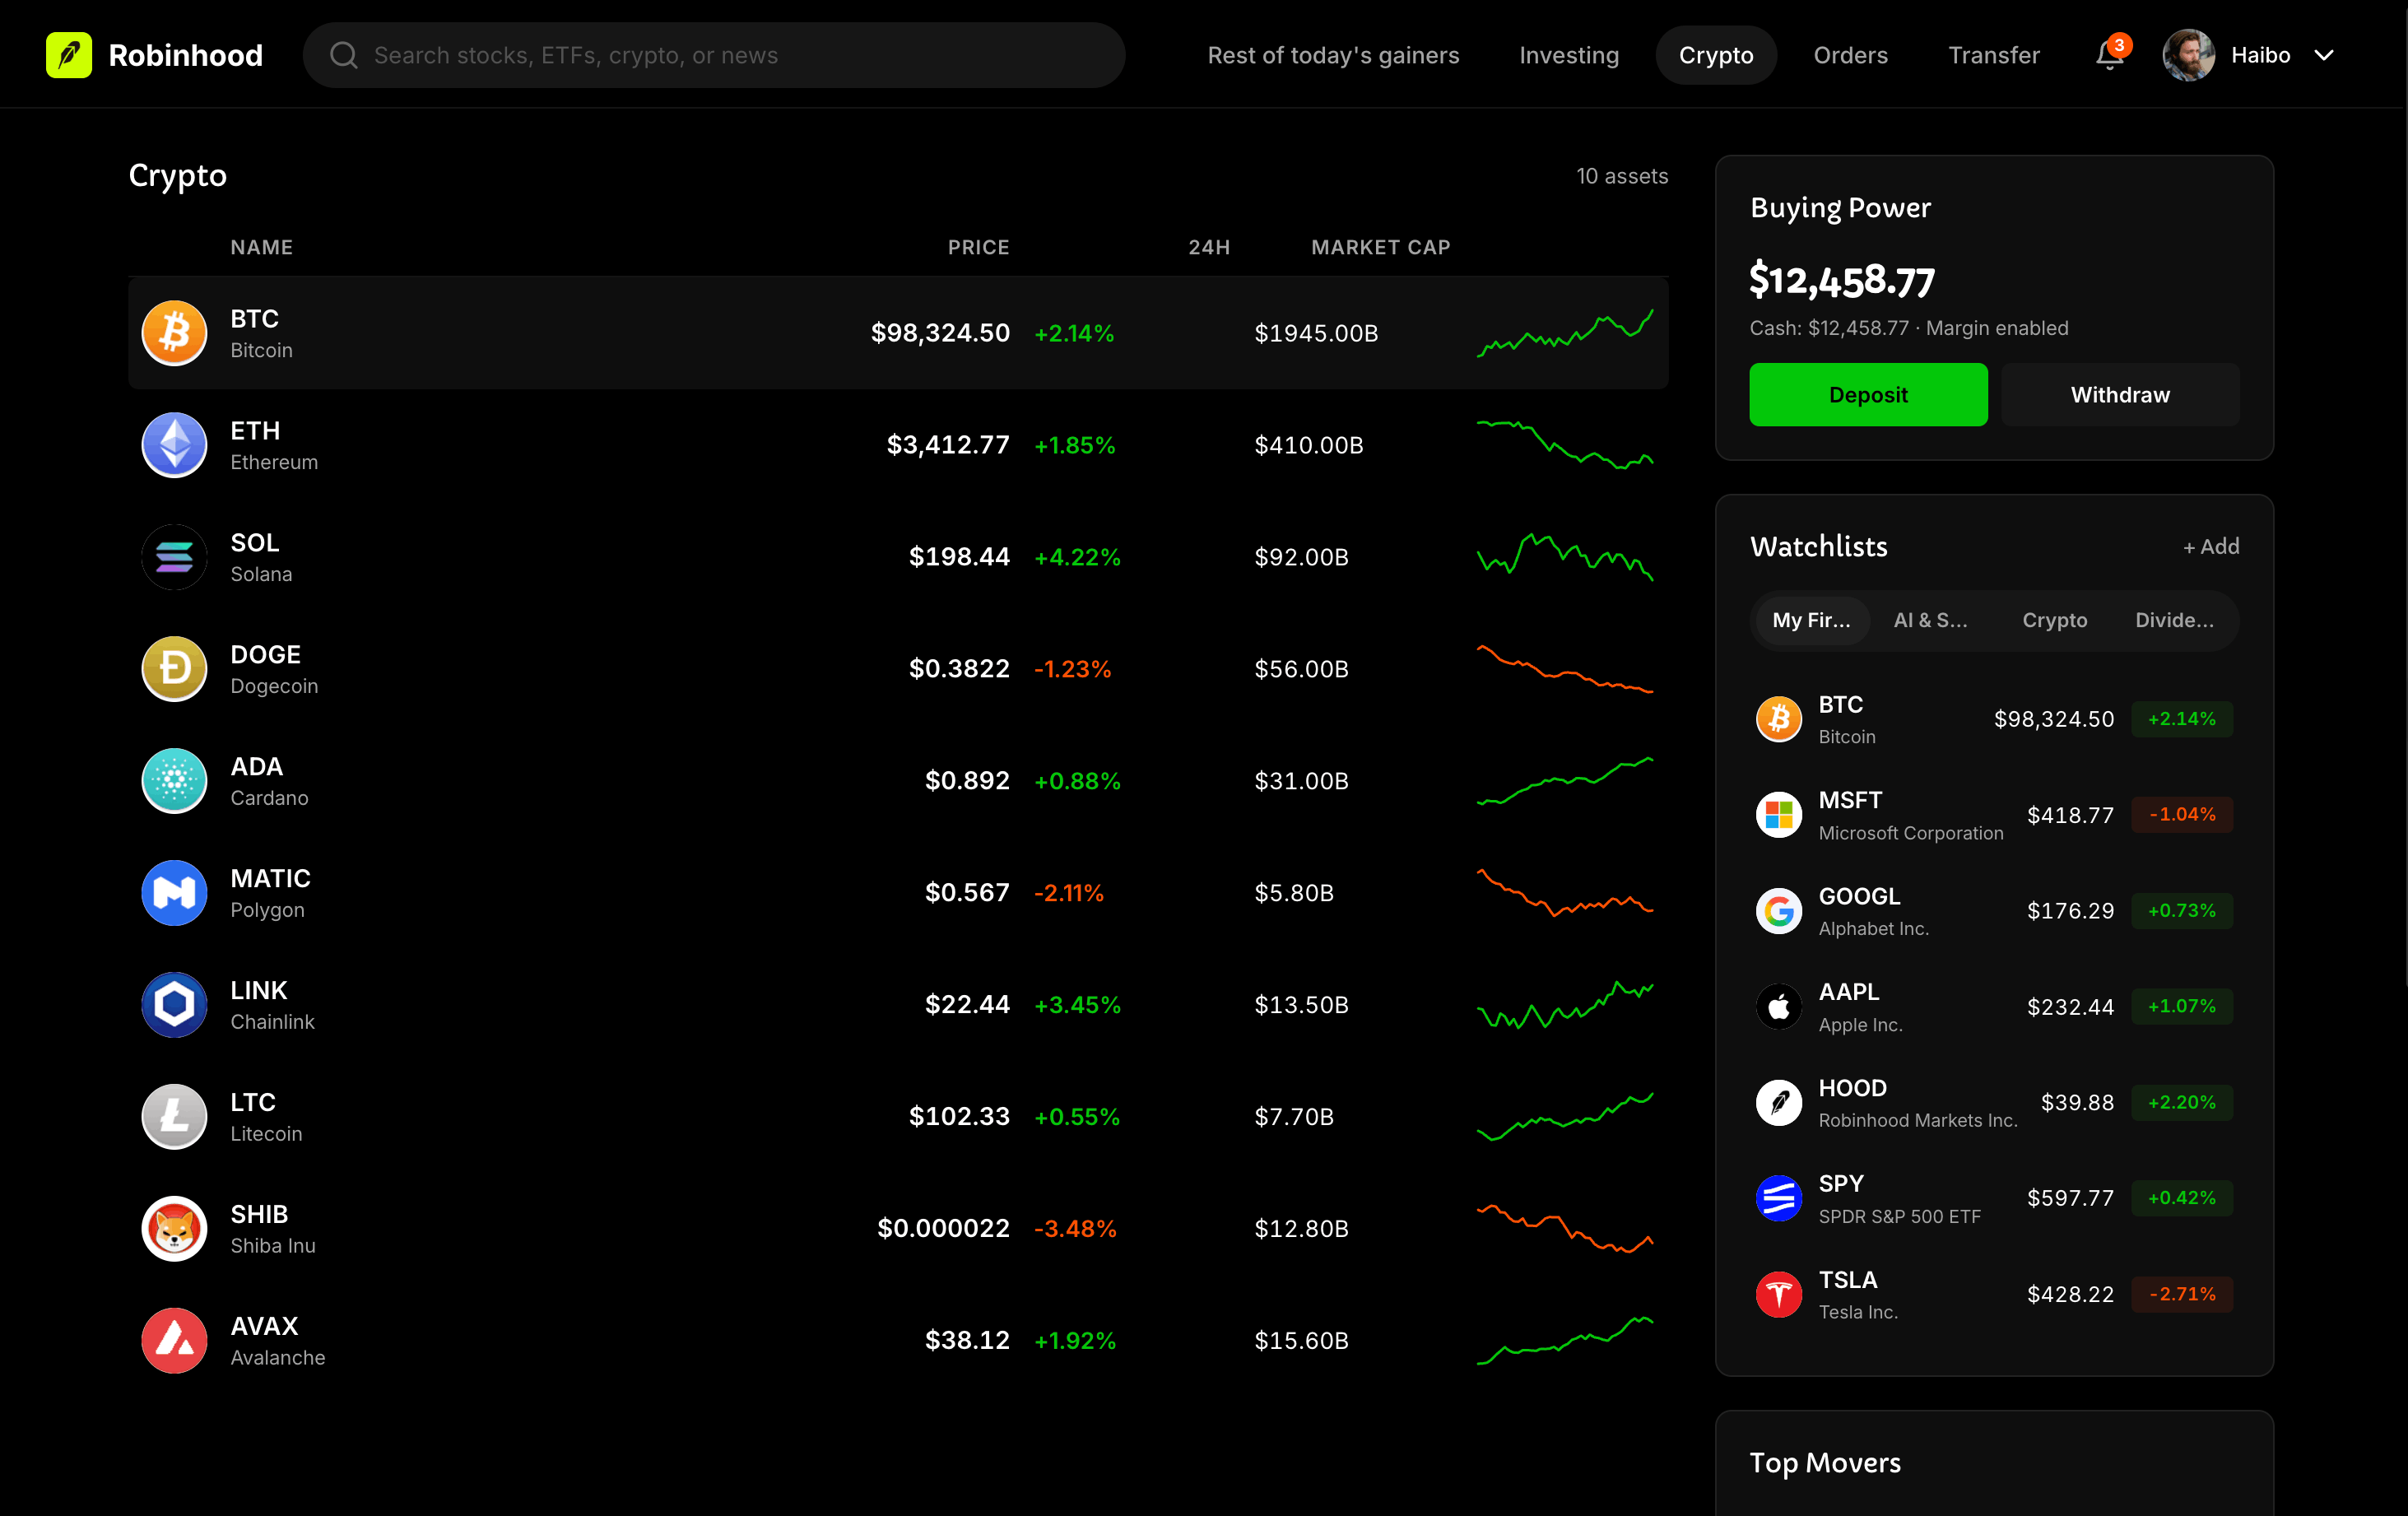The width and height of the screenshot is (2408, 1516).
Task: Expand the Haibo account dropdown chevron
Action: [2324, 55]
